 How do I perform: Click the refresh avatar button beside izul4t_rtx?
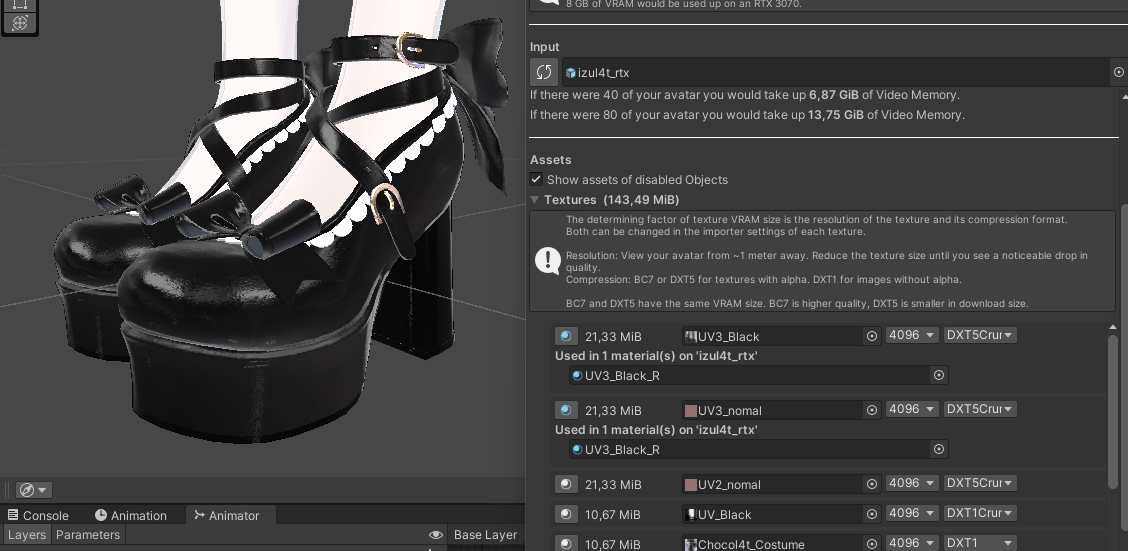[x=543, y=72]
